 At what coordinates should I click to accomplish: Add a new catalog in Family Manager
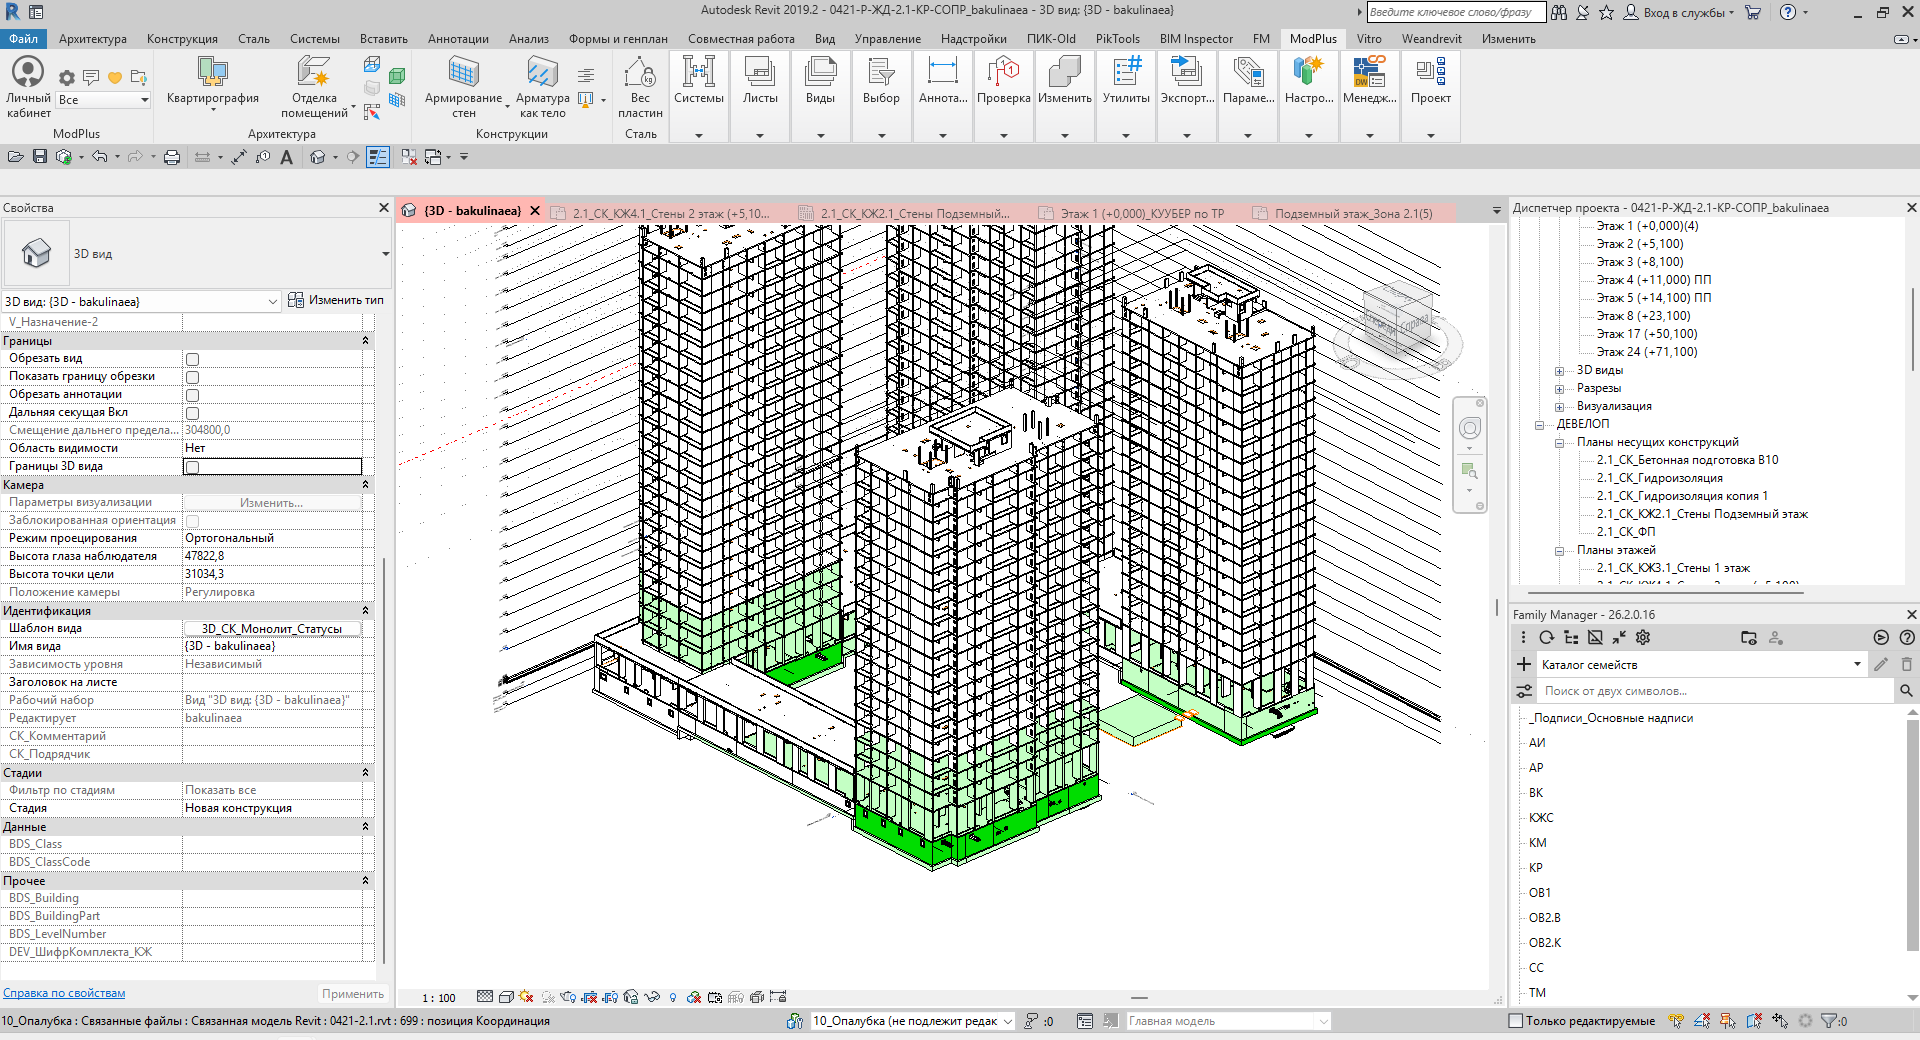tap(1524, 664)
